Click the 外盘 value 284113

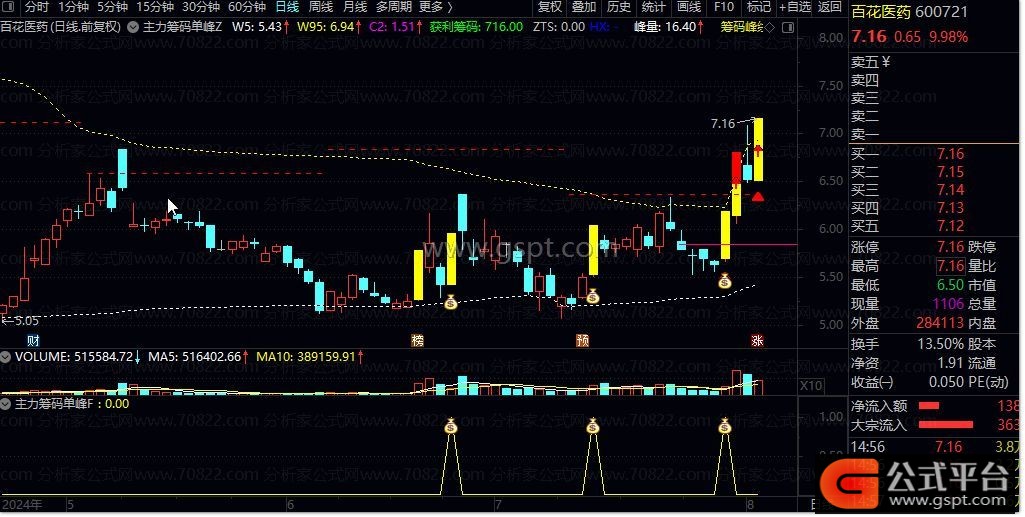939,323
